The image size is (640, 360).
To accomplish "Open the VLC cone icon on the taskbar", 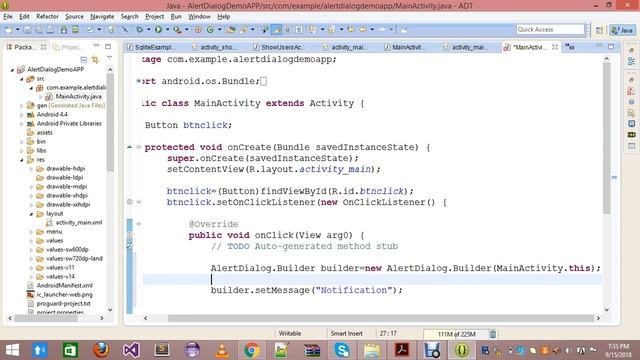I will click(222, 350).
